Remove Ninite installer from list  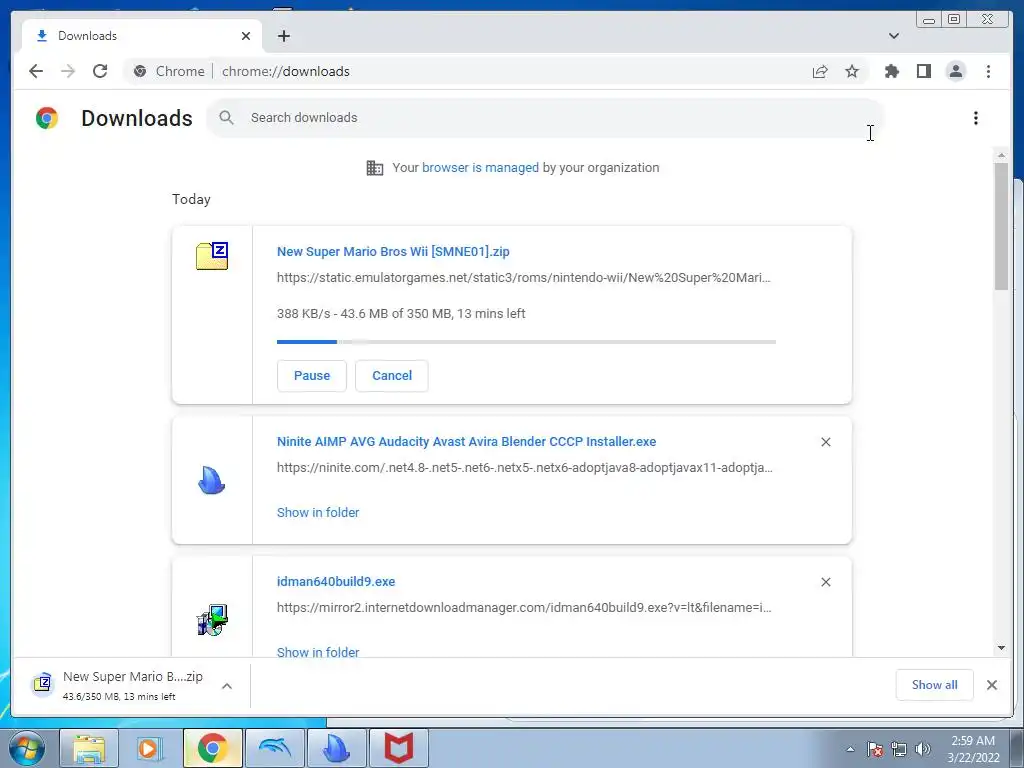pos(825,442)
